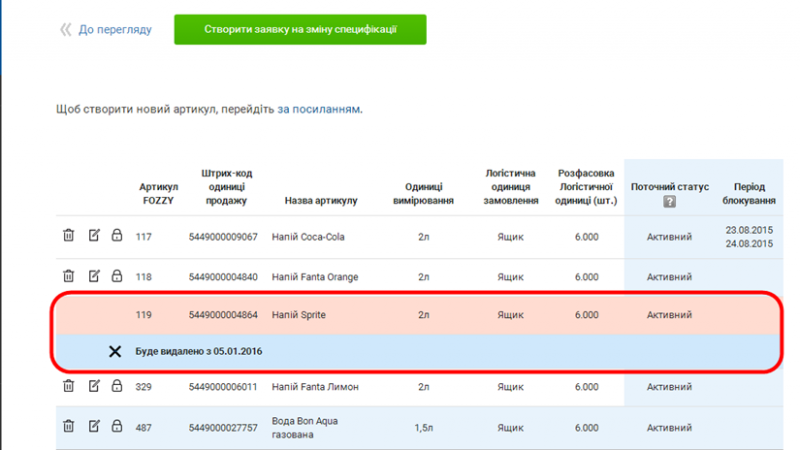The image size is (800, 450).
Task: Edit the Напій Coca-Cola article entry
Action: tap(94, 236)
